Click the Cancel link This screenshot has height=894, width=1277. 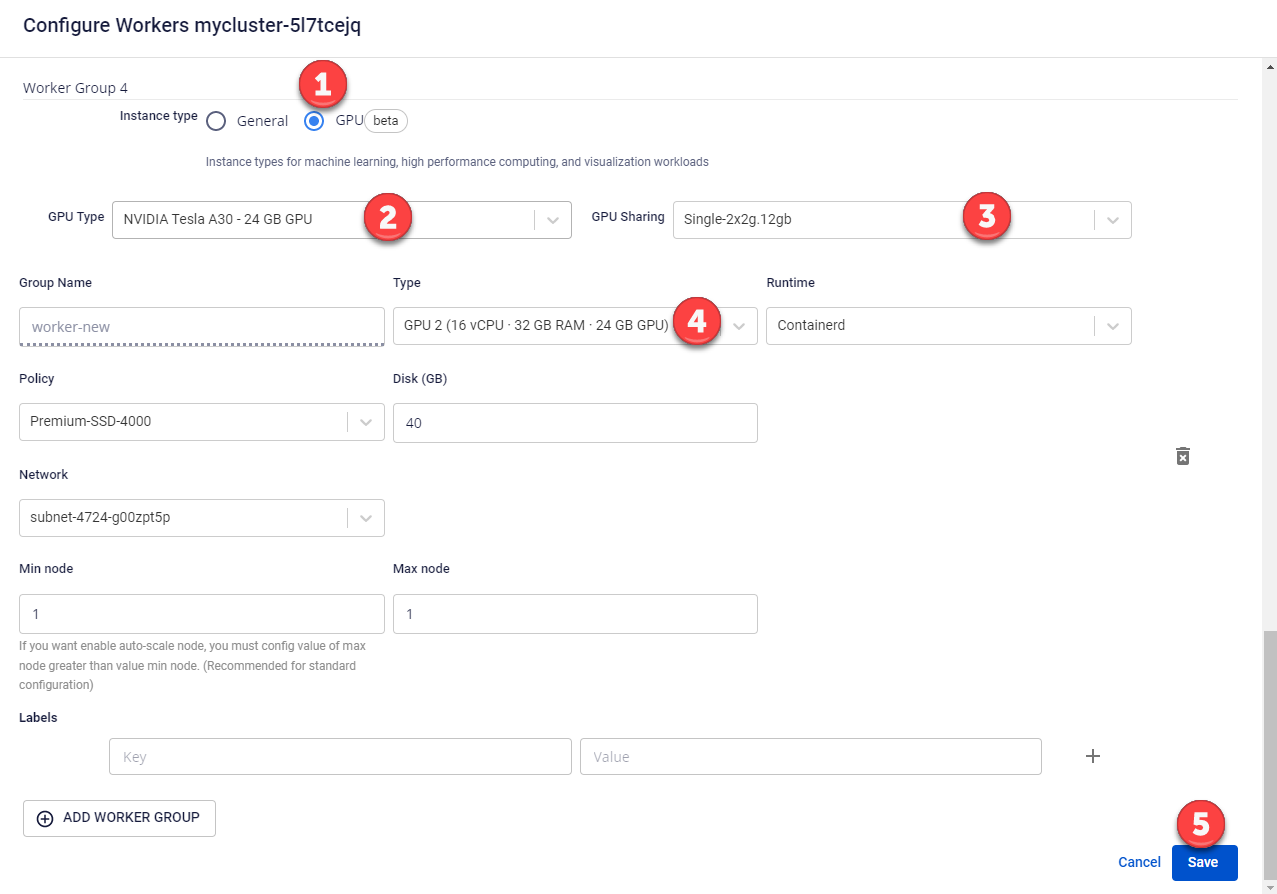(x=1139, y=862)
